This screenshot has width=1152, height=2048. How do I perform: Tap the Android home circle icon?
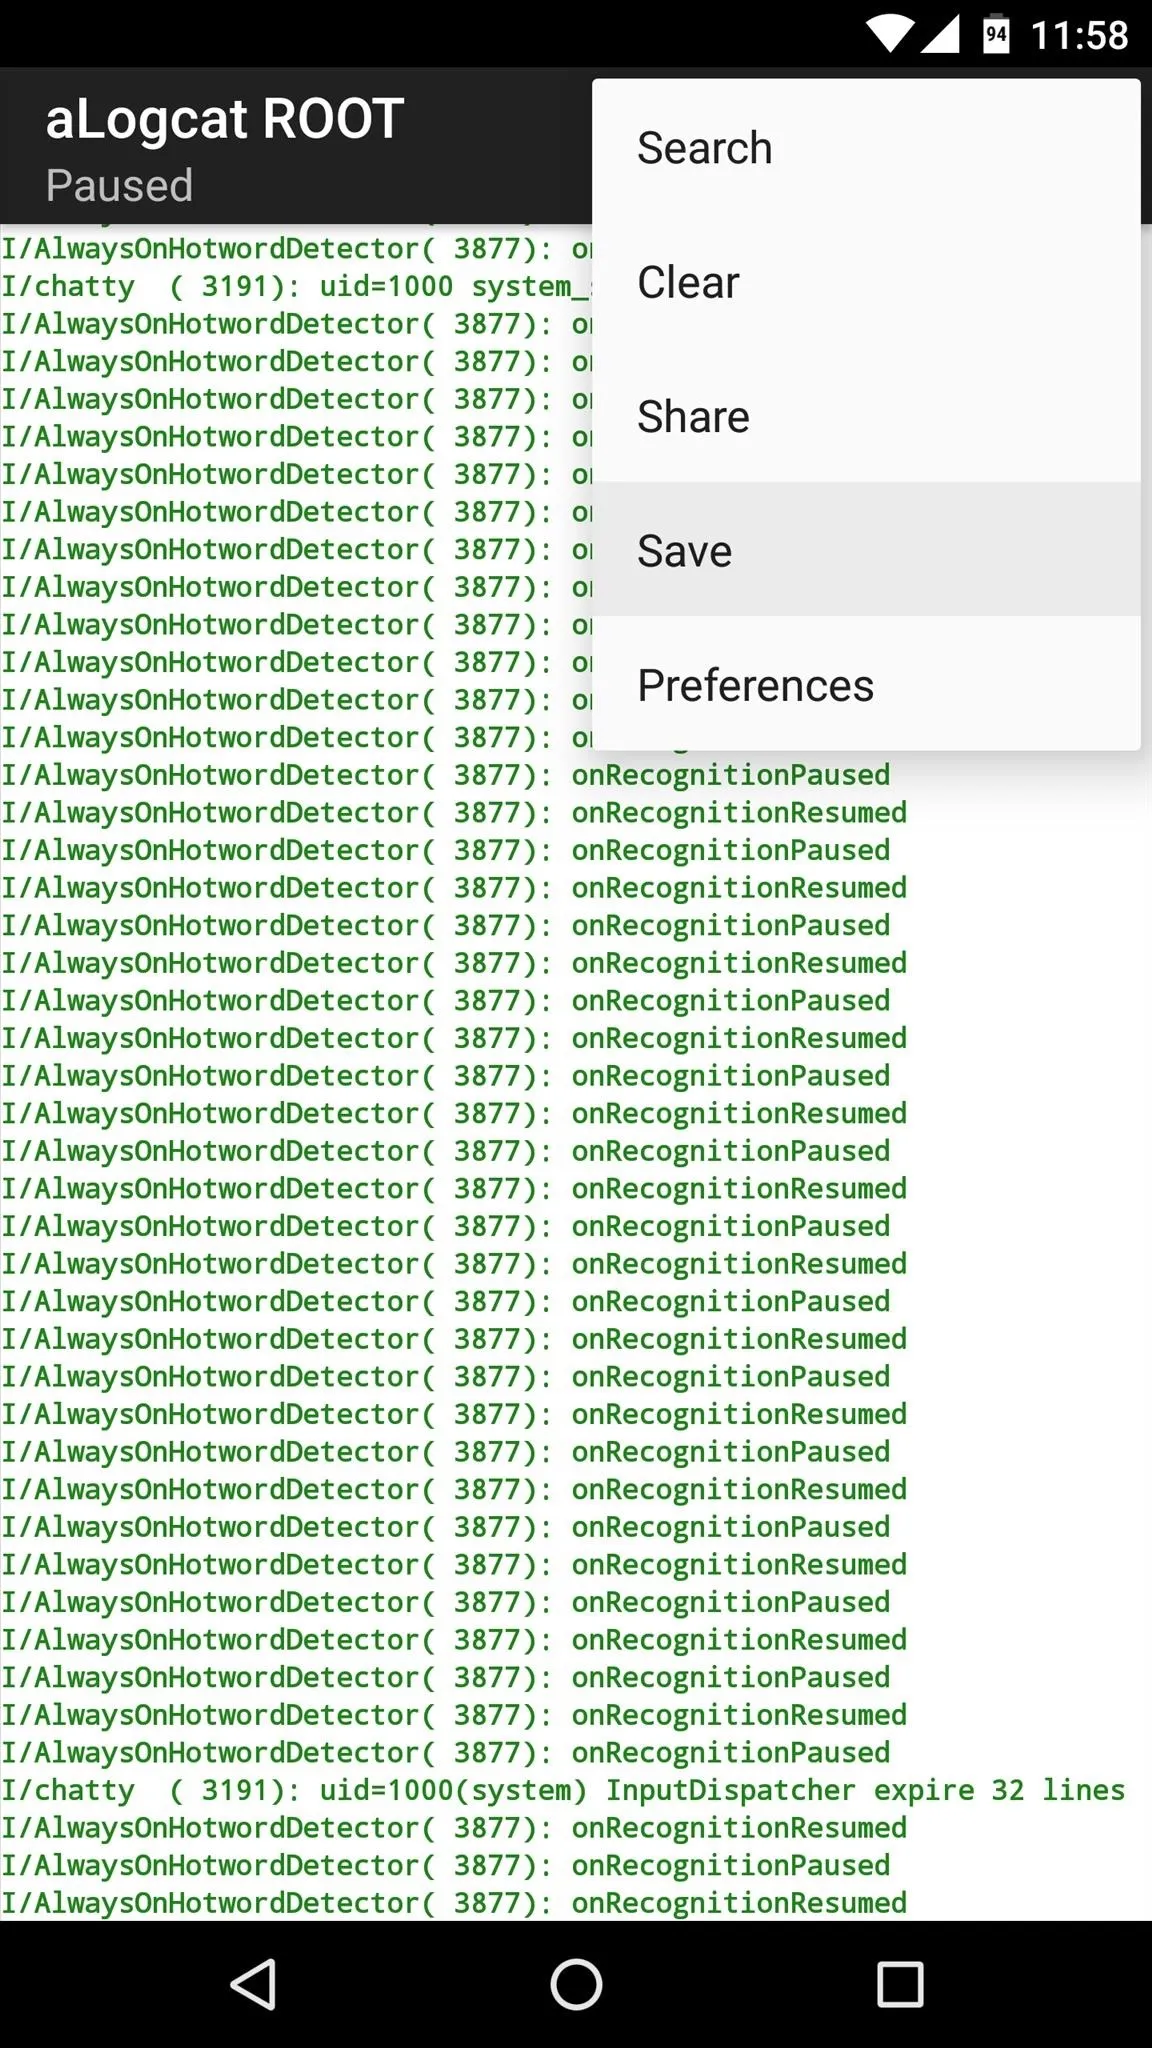point(576,1984)
